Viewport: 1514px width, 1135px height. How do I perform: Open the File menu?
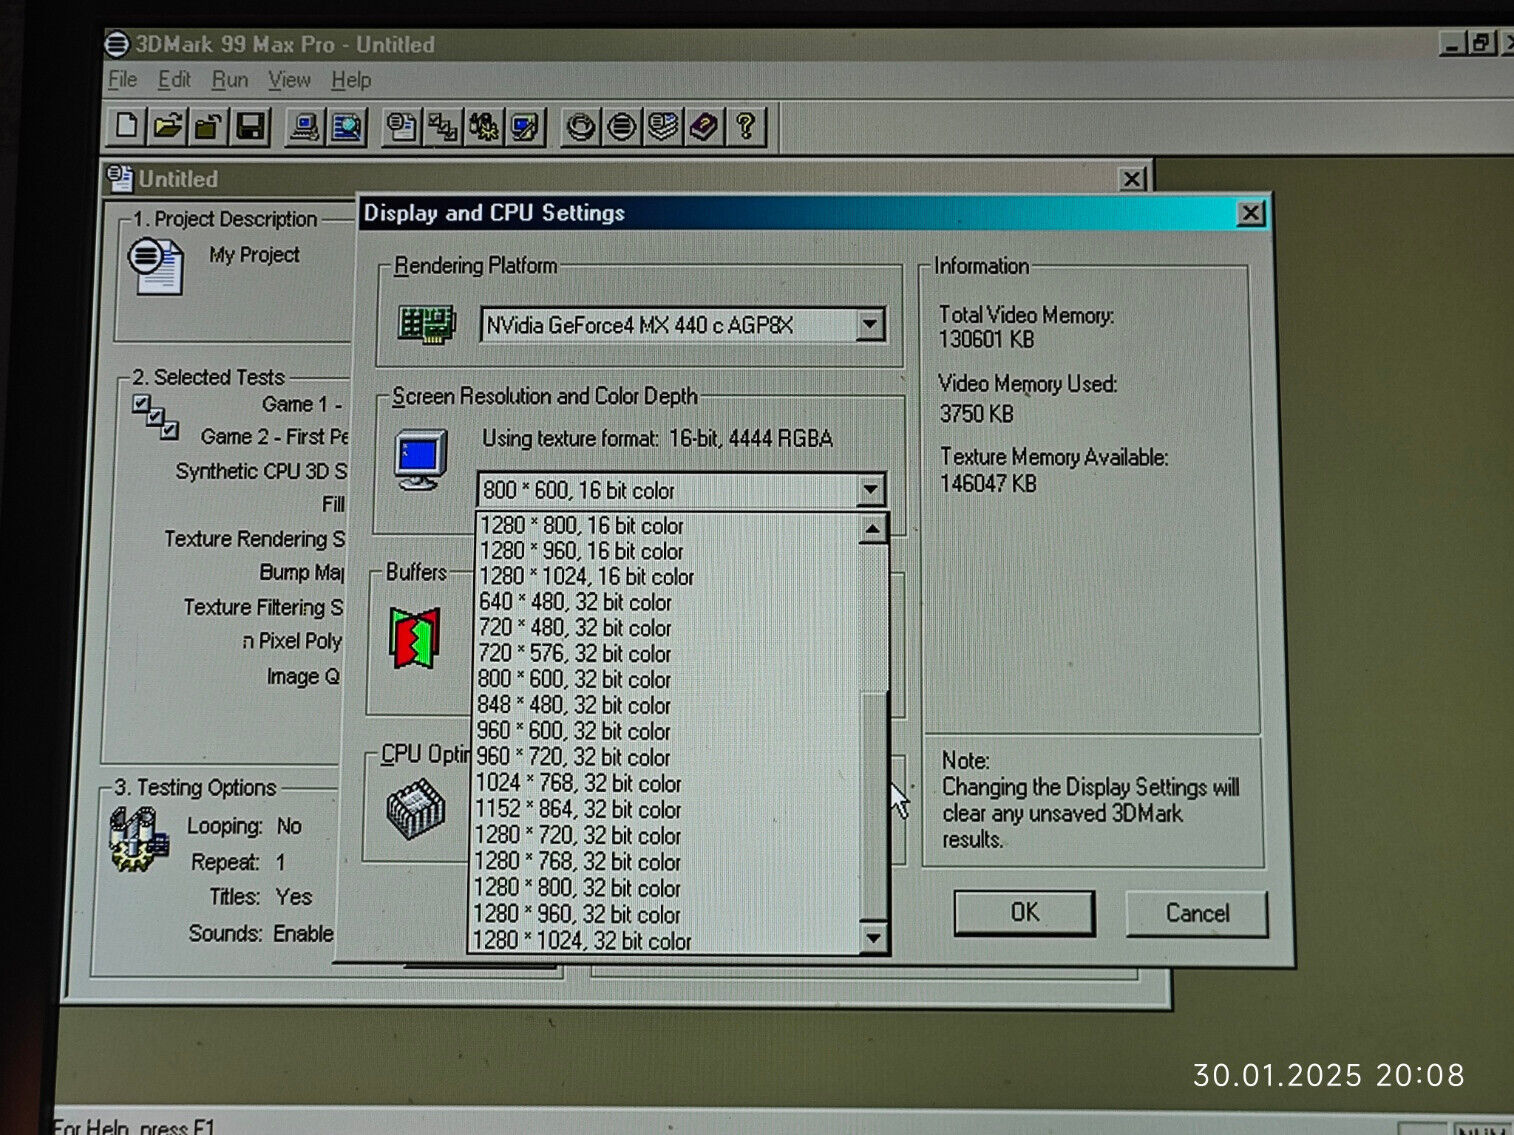coord(123,79)
